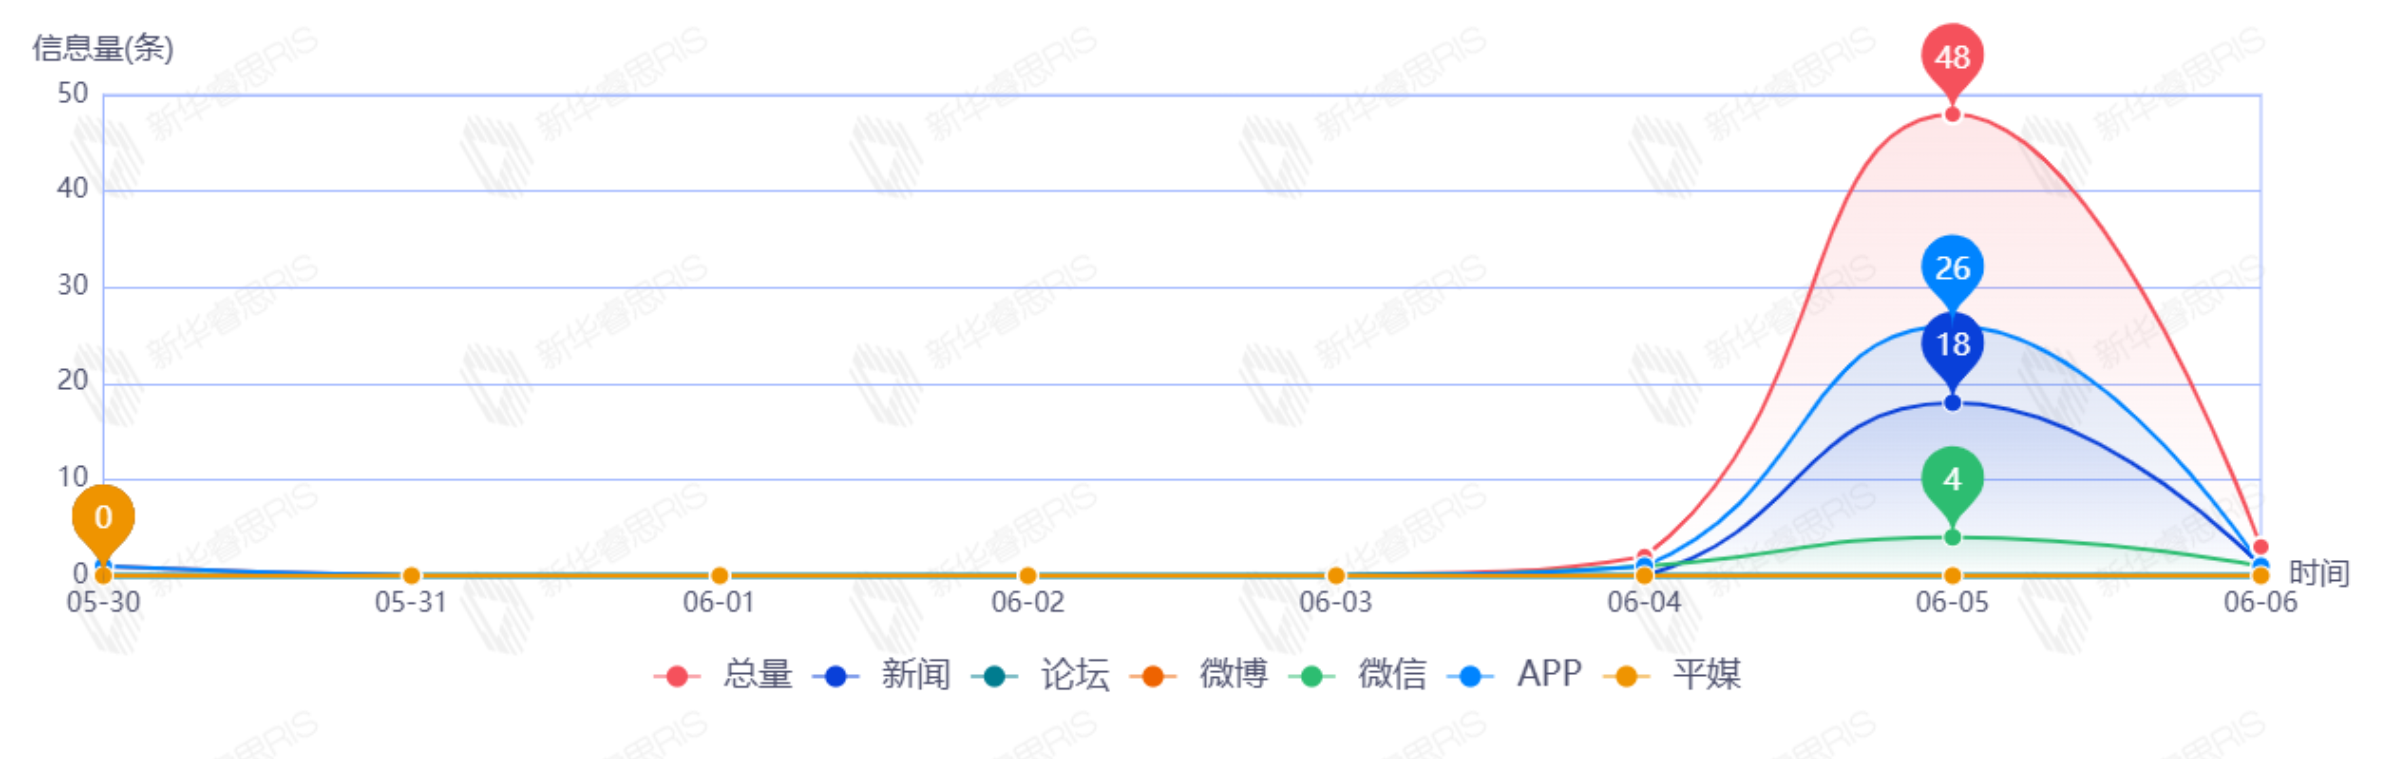Image resolution: width=2393 pixels, height=759 pixels.
Task: Click the light blue 26 marker pin
Action: click(x=1952, y=267)
